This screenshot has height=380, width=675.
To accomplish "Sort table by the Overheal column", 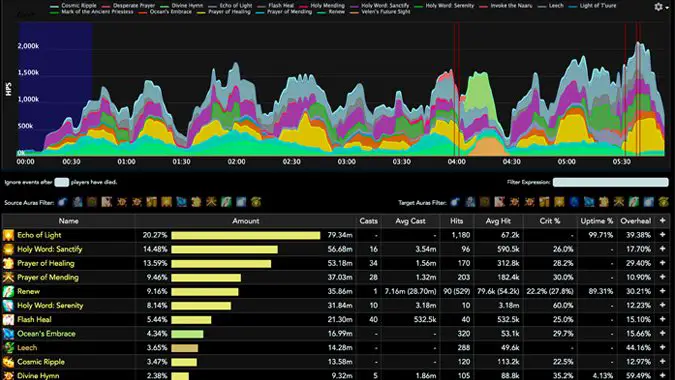I will pyautogui.click(x=635, y=221).
